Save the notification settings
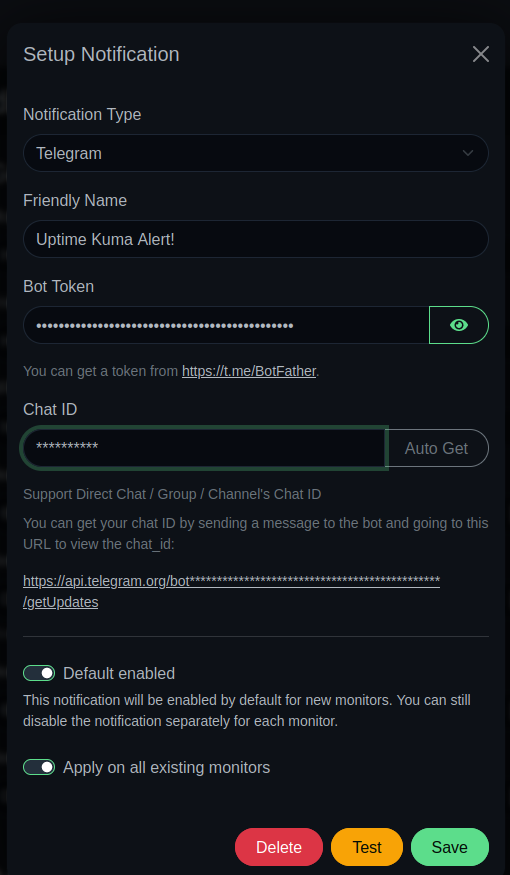Screen dimensions: 510x875 [450, 847]
